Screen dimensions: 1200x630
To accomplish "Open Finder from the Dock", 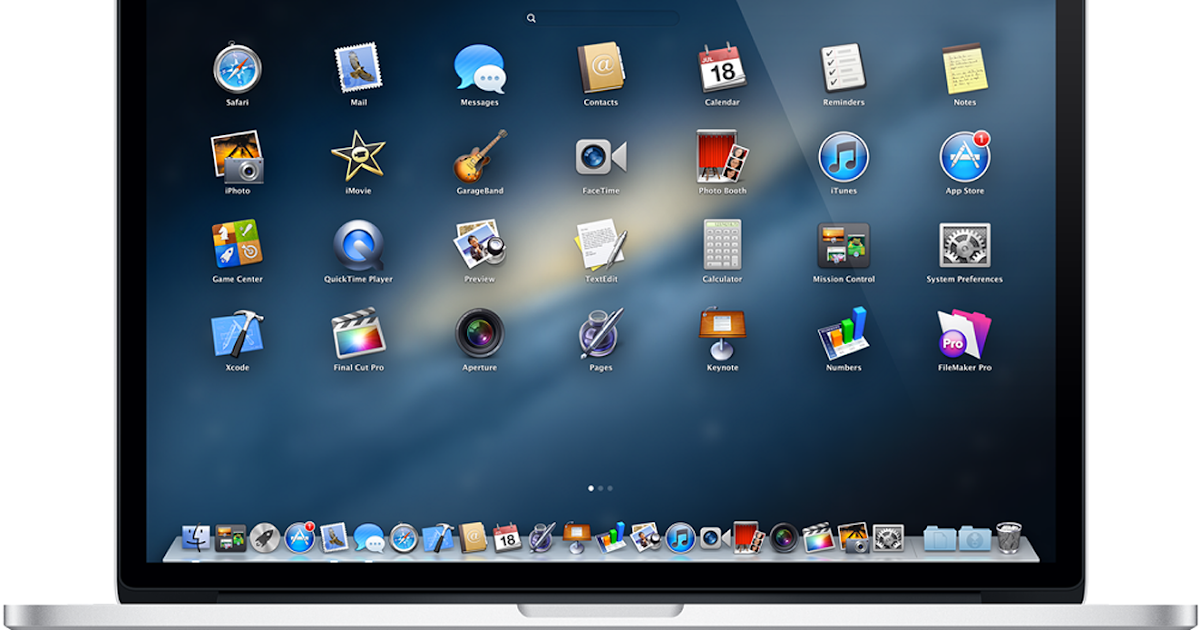I will click(196, 538).
